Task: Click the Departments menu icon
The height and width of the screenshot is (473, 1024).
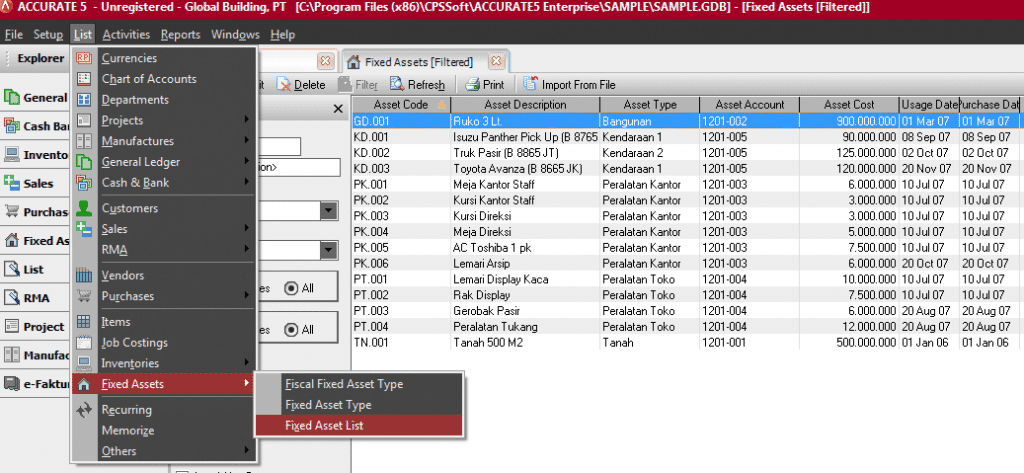Action: [84, 100]
